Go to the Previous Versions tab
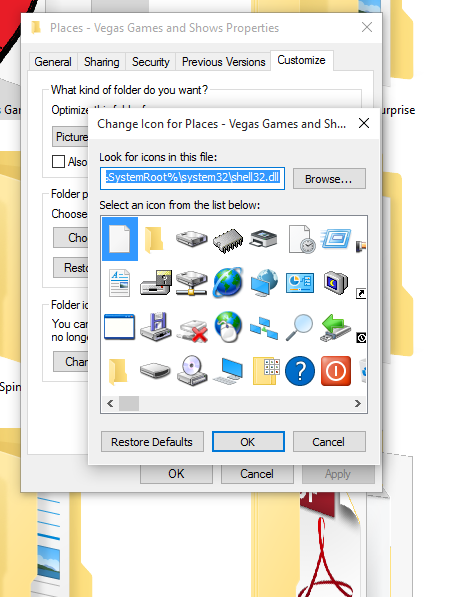The height and width of the screenshot is (614, 464). (223, 62)
